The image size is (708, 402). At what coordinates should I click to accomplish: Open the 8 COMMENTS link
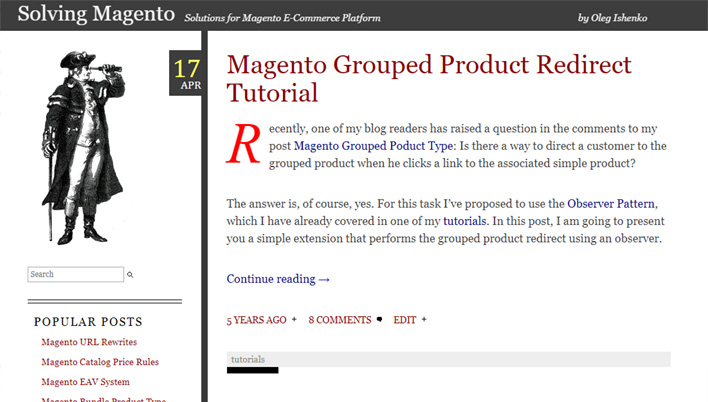340,320
